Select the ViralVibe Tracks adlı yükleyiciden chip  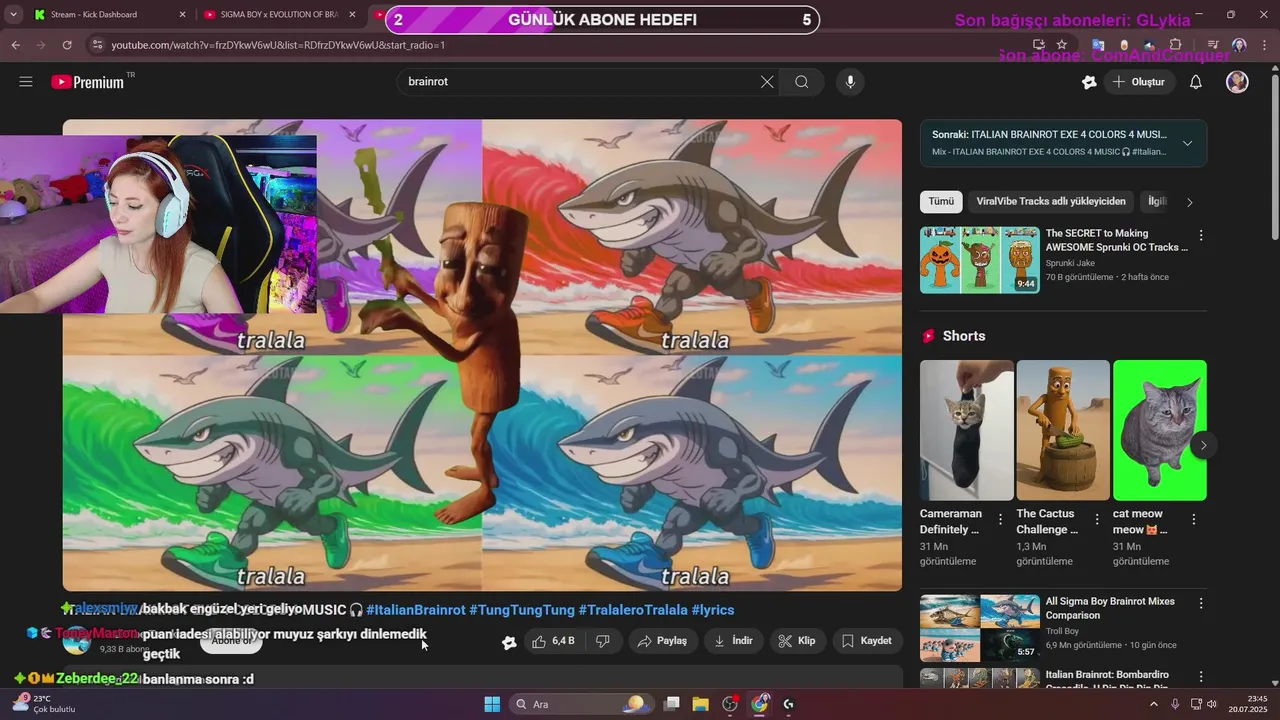point(1051,202)
